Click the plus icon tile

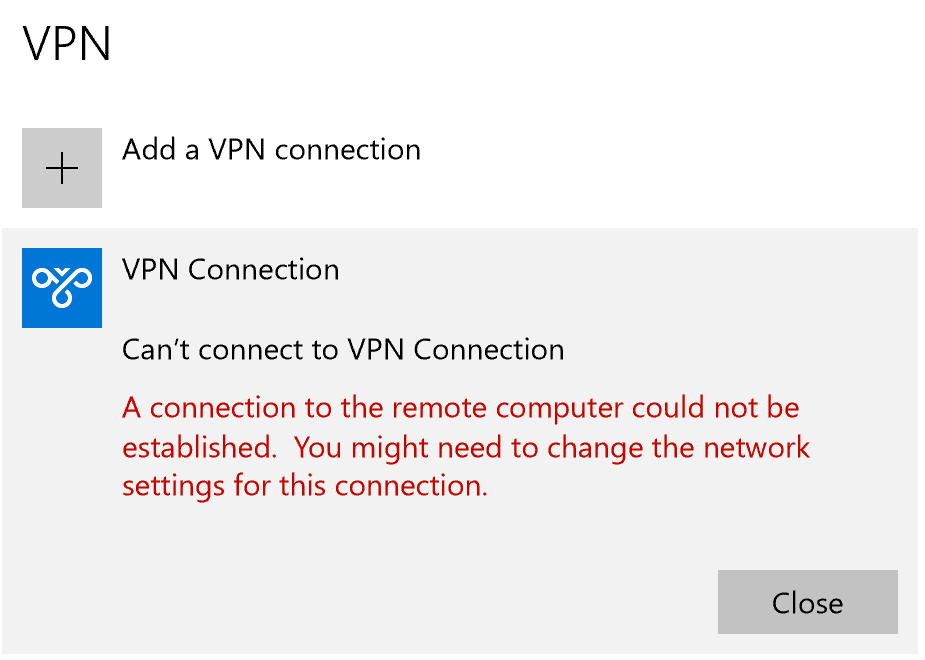pyautogui.click(x=62, y=168)
